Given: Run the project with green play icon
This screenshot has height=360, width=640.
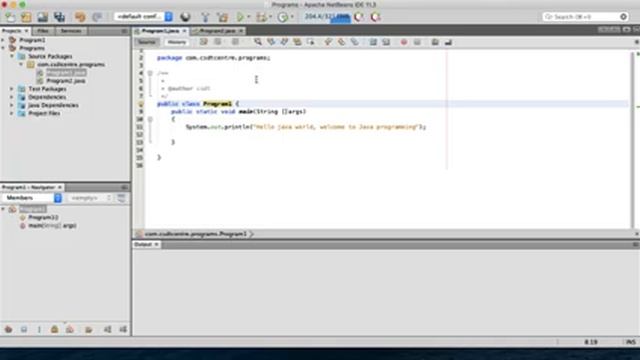Looking at the screenshot, I should pos(240,17).
